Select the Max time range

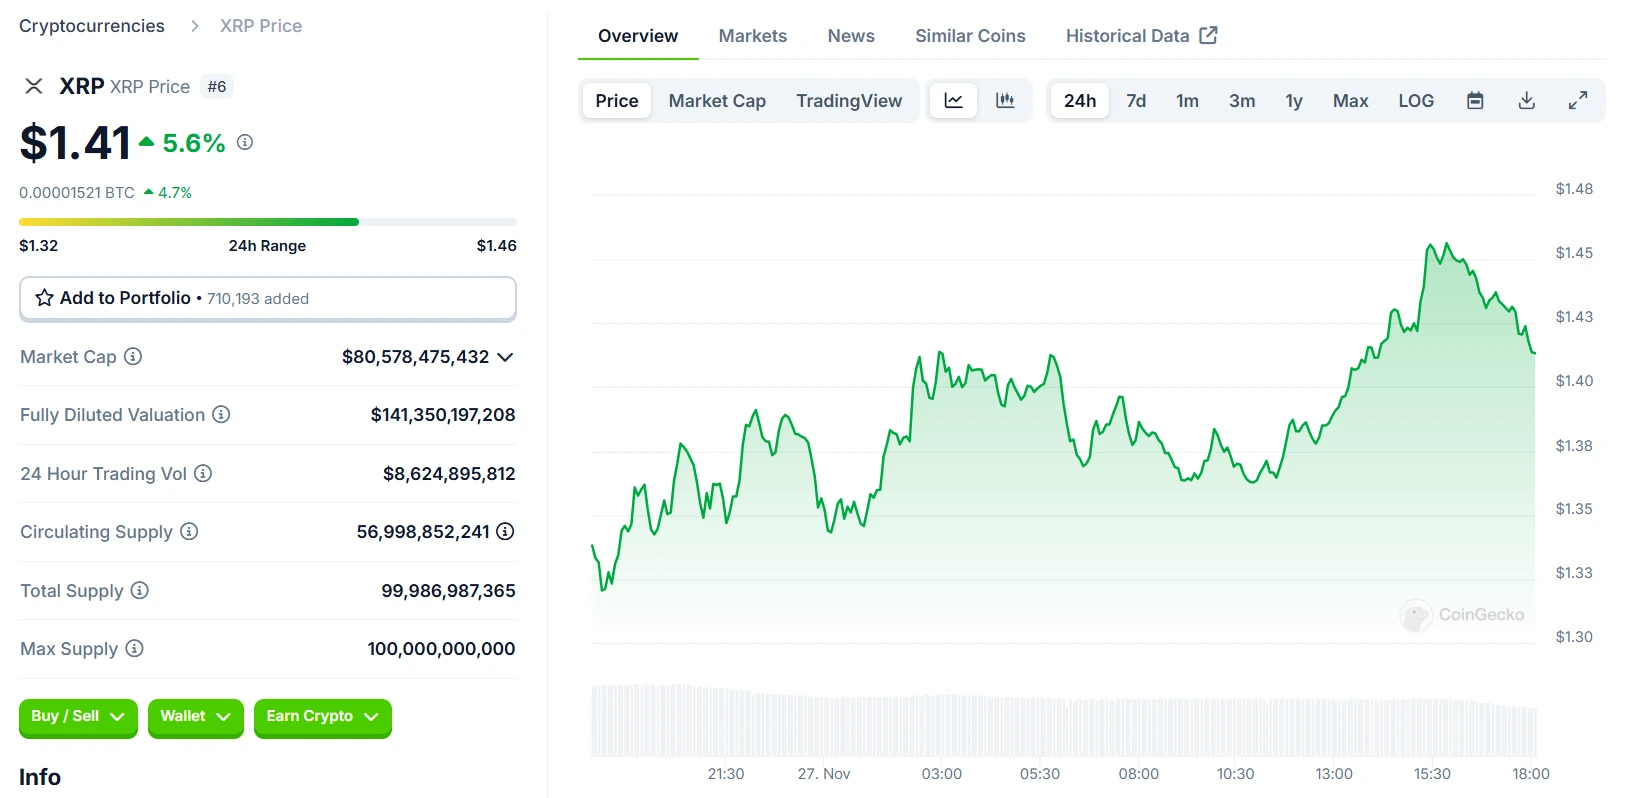(x=1350, y=100)
